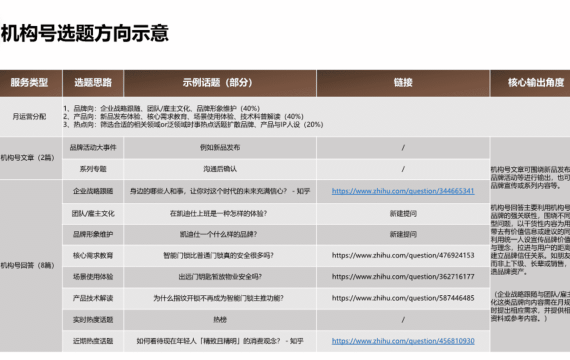The height and width of the screenshot is (360, 570).
Task: Open the zhihu question 456810930 link
Action: tap(403, 341)
